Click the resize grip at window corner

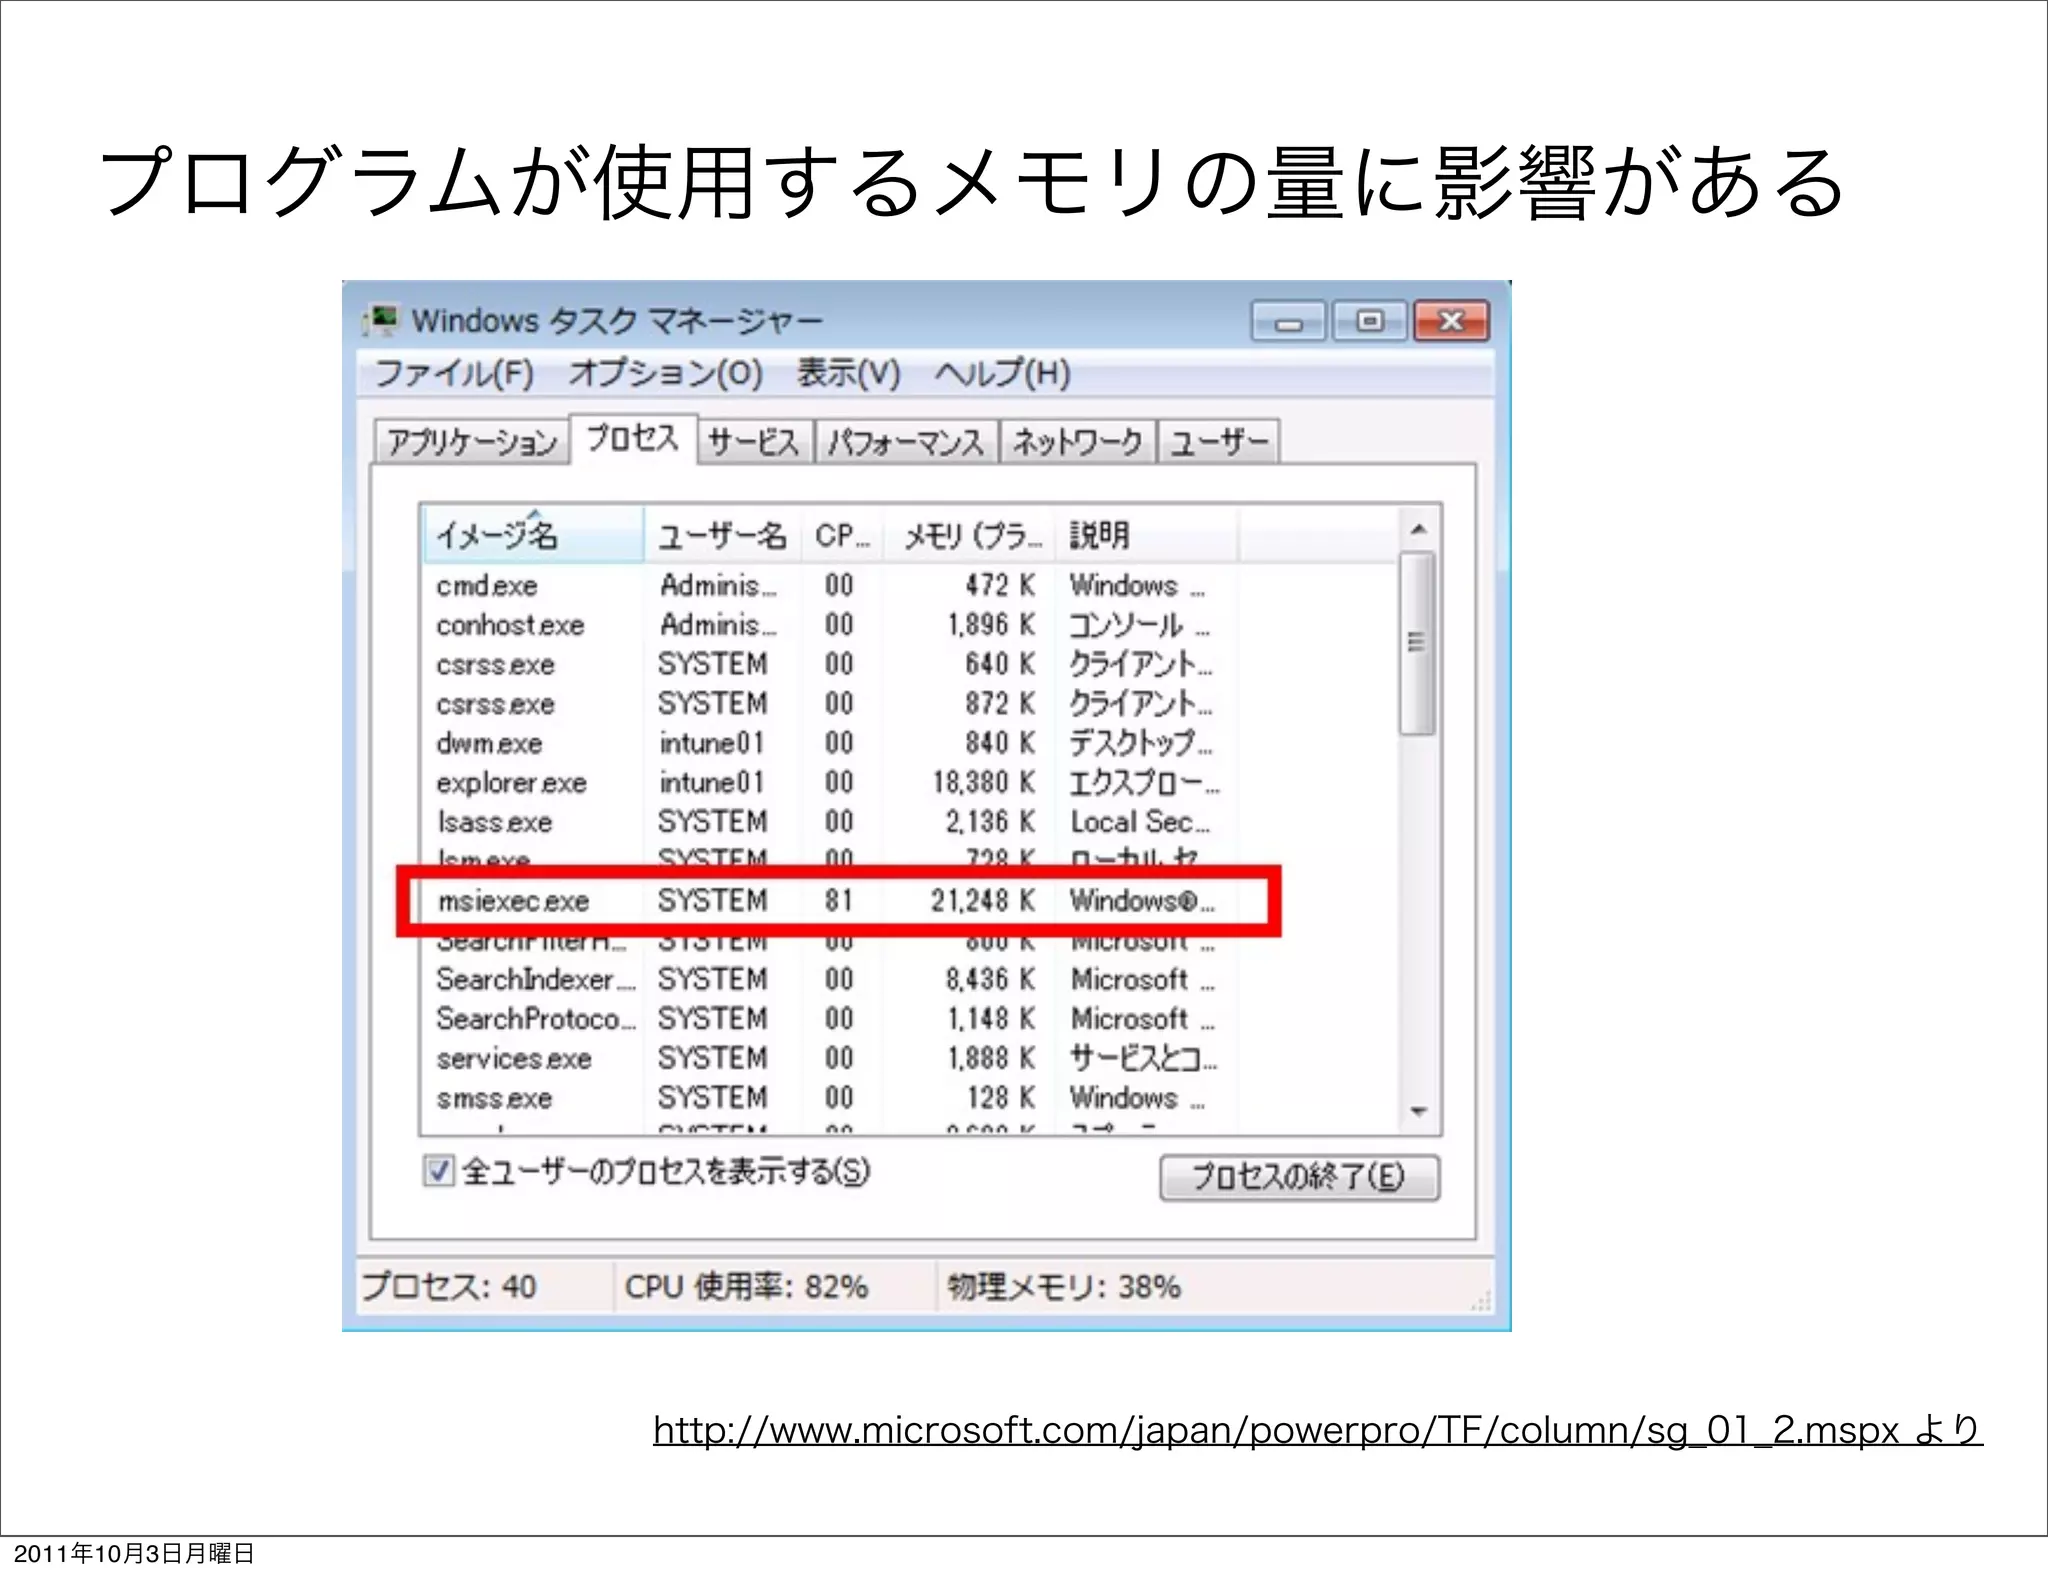point(1482,1302)
